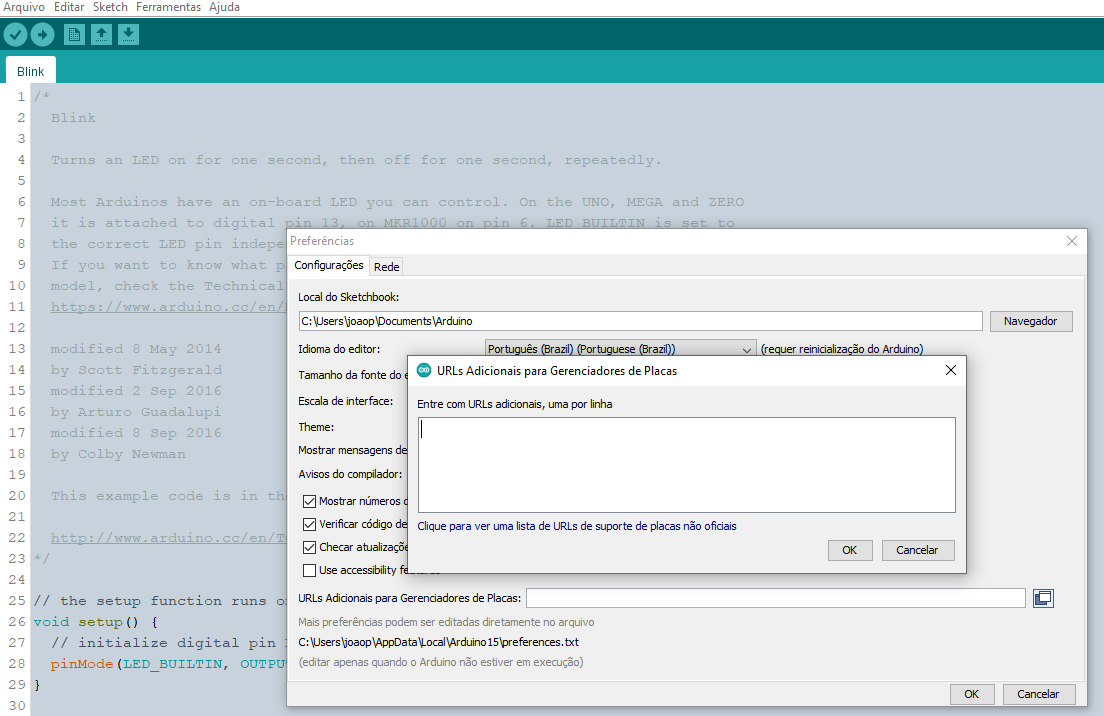Open a sketch with the up-arrow icon
The width and height of the screenshot is (1104, 716).
point(101,34)
